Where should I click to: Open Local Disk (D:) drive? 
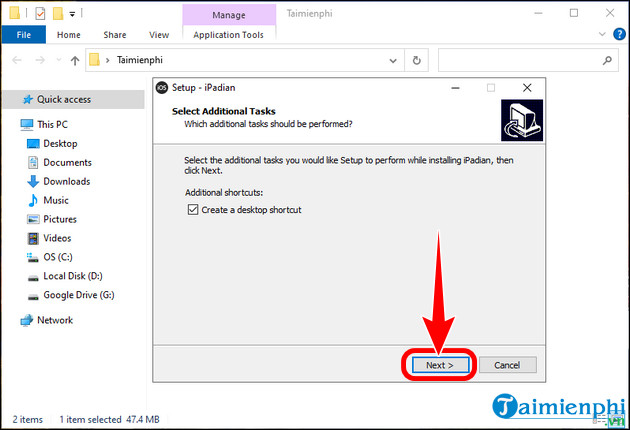73,276
